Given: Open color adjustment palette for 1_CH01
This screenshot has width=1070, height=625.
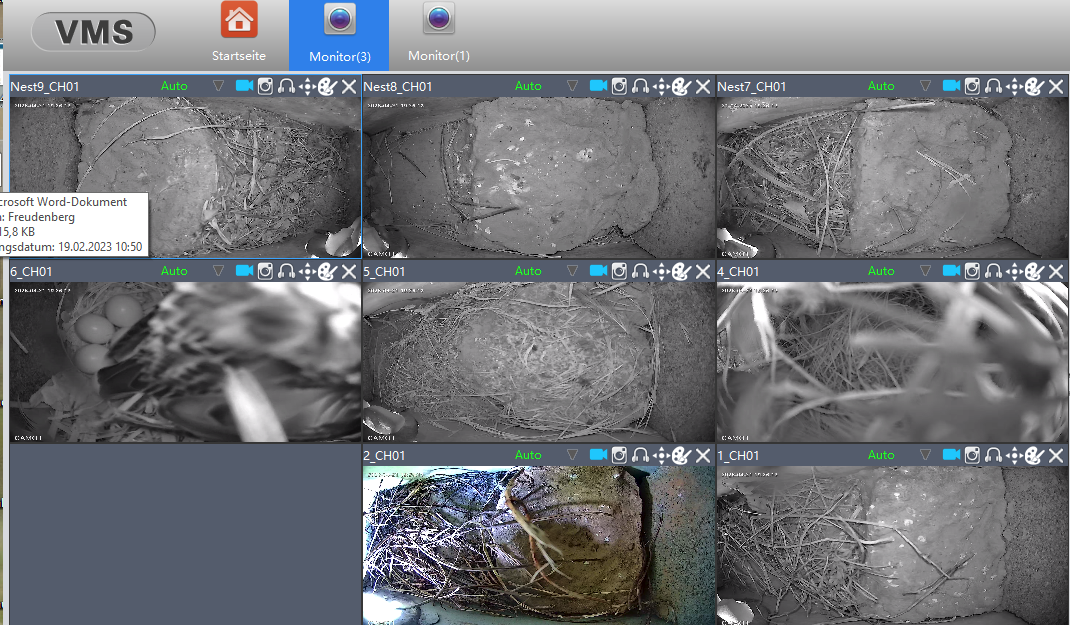Looking at the screenshot, I should pos(1035,455).
